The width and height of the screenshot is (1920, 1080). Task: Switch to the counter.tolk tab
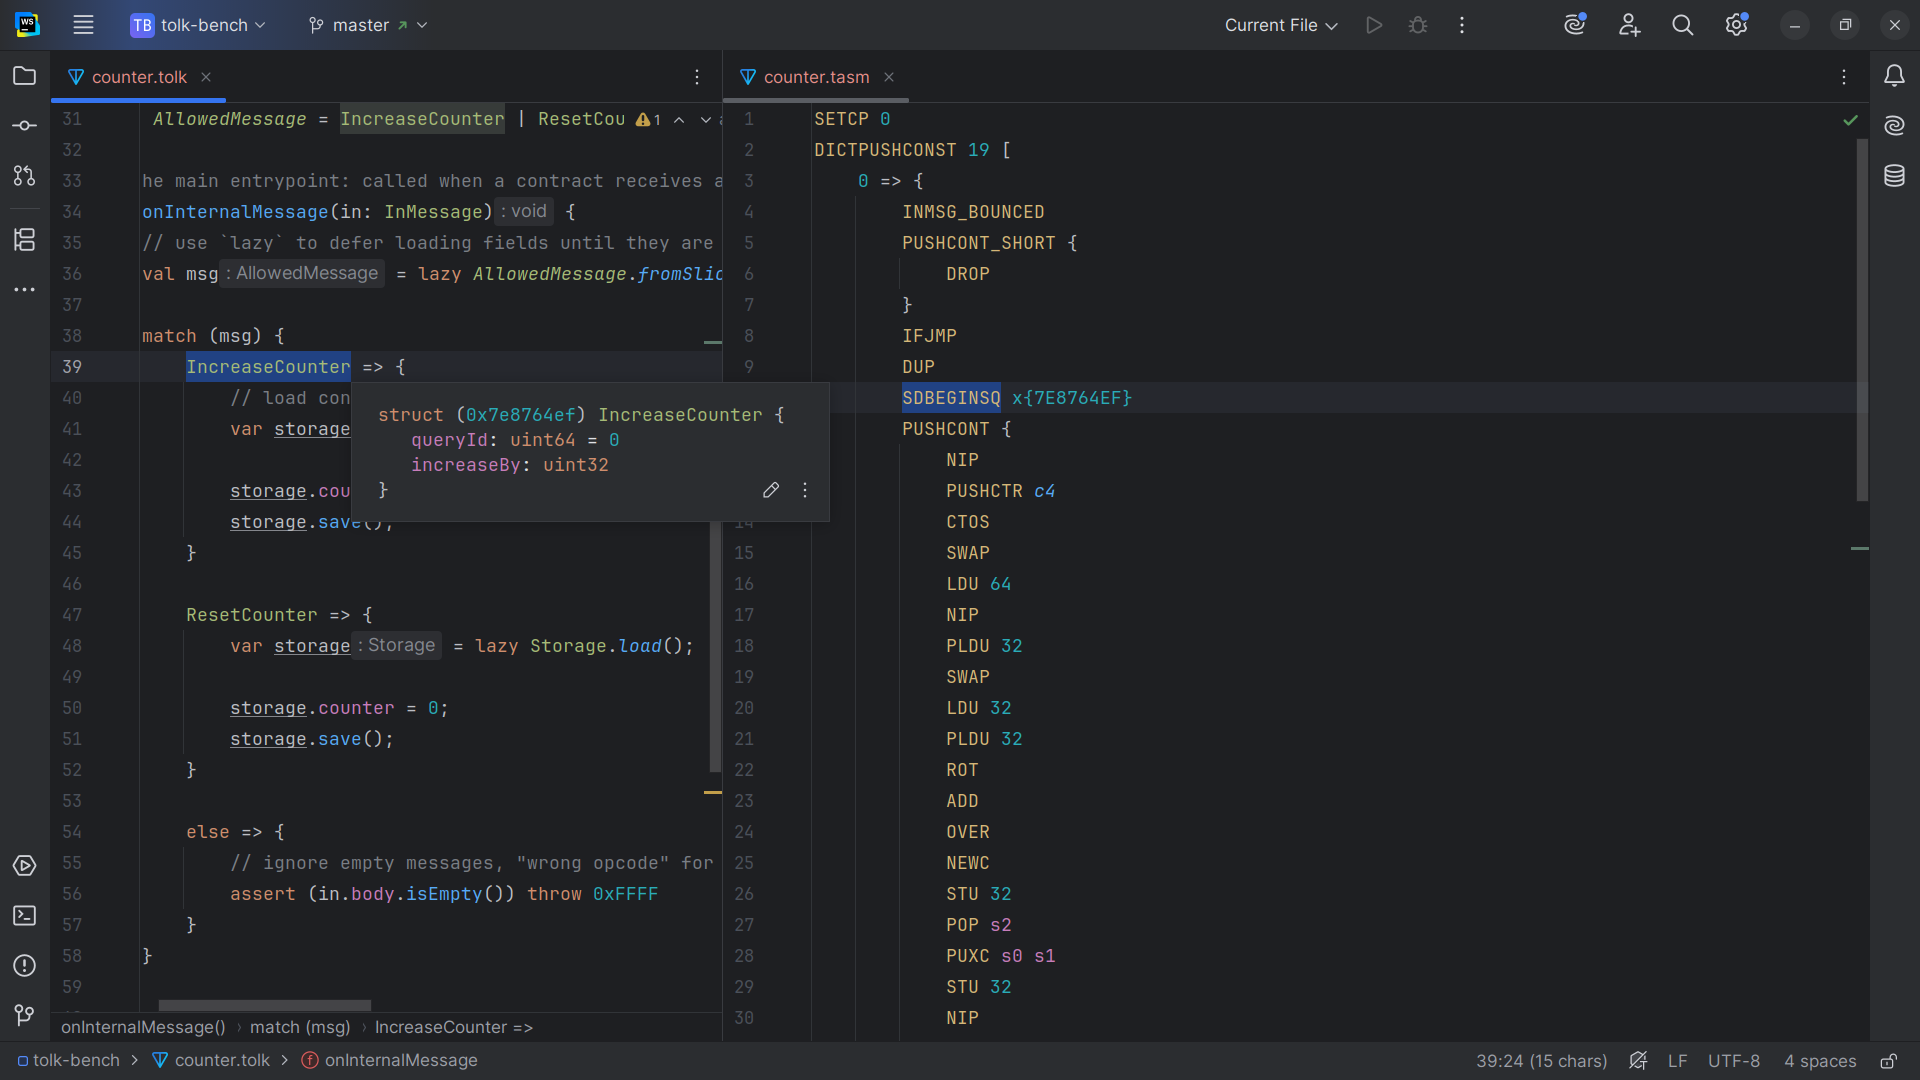[139, 77]
